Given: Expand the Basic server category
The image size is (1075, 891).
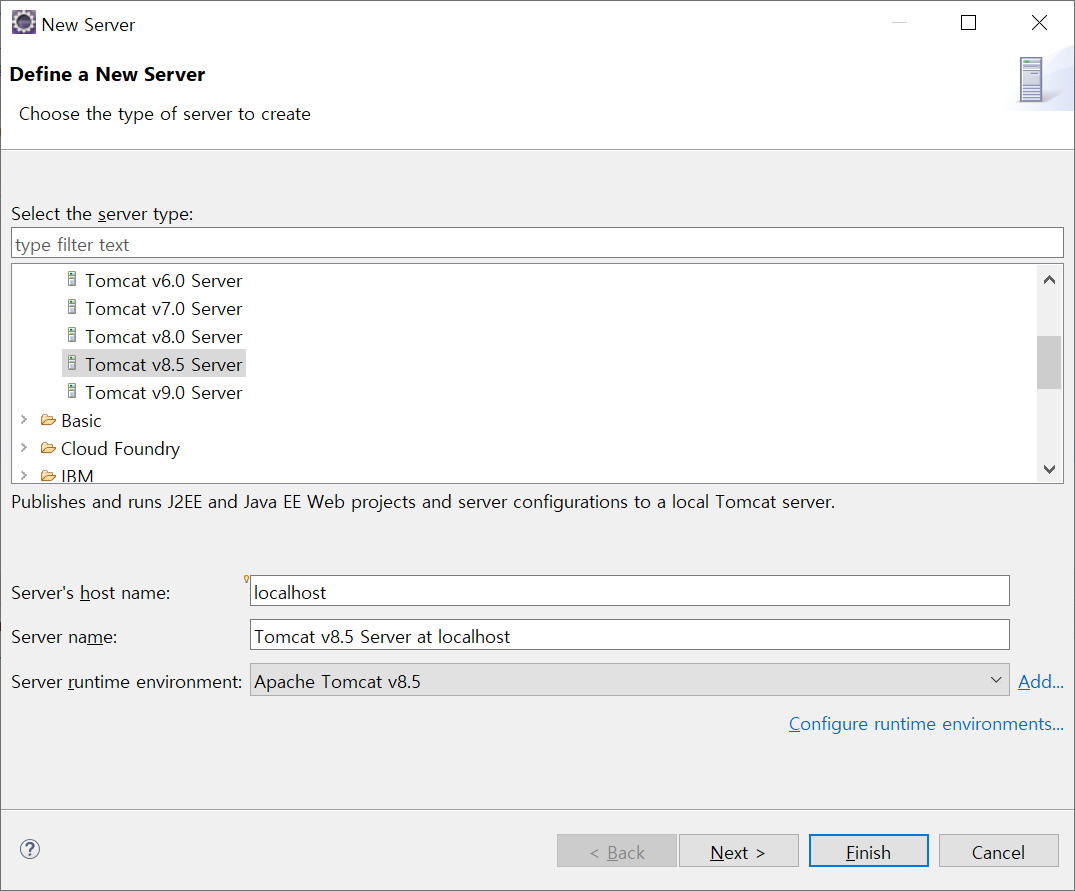Looking at the screenshot, I should click(24, 419).
